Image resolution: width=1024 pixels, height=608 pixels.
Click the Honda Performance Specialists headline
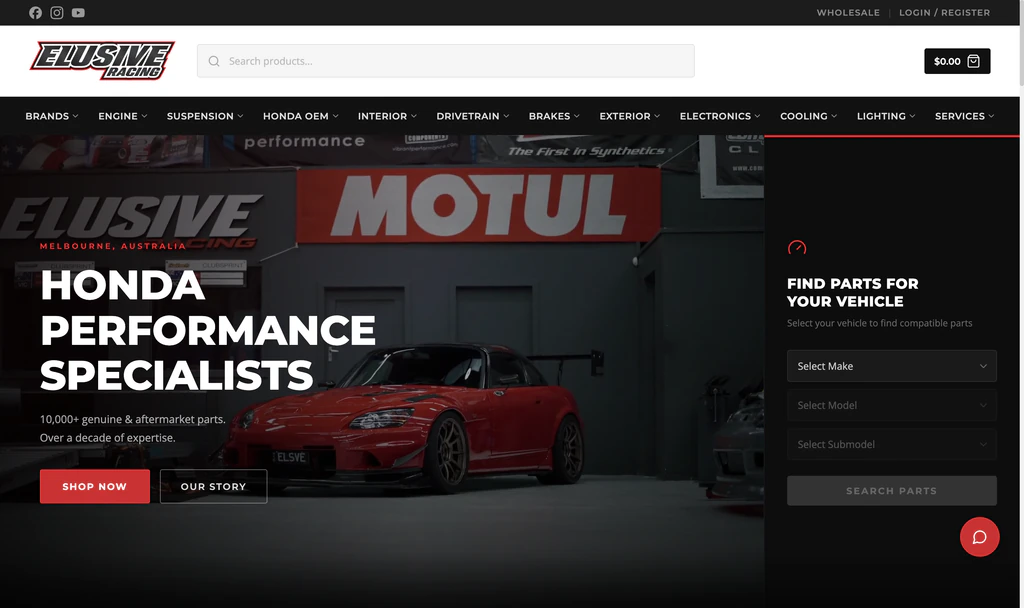[x=208, y=330]
